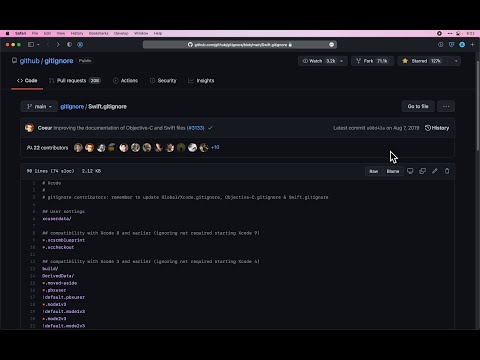480x360 pixels.
Task: Focus the Safari address bar
Action: [240, 44]
